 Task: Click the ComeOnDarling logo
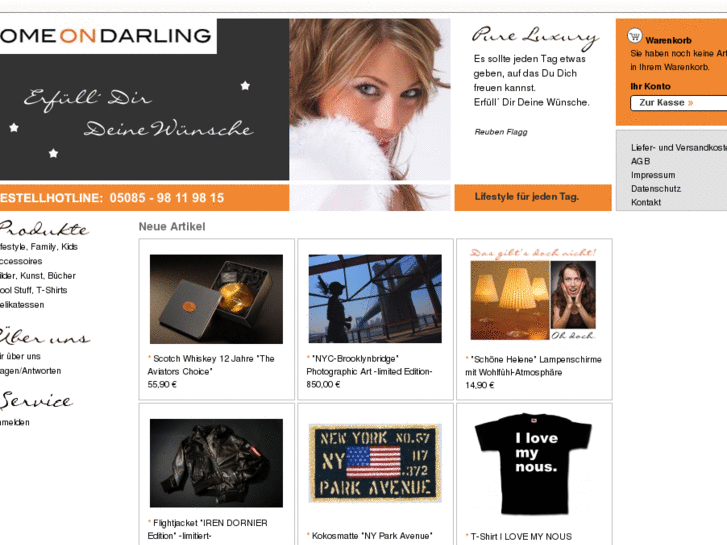(x=106, y=36)
